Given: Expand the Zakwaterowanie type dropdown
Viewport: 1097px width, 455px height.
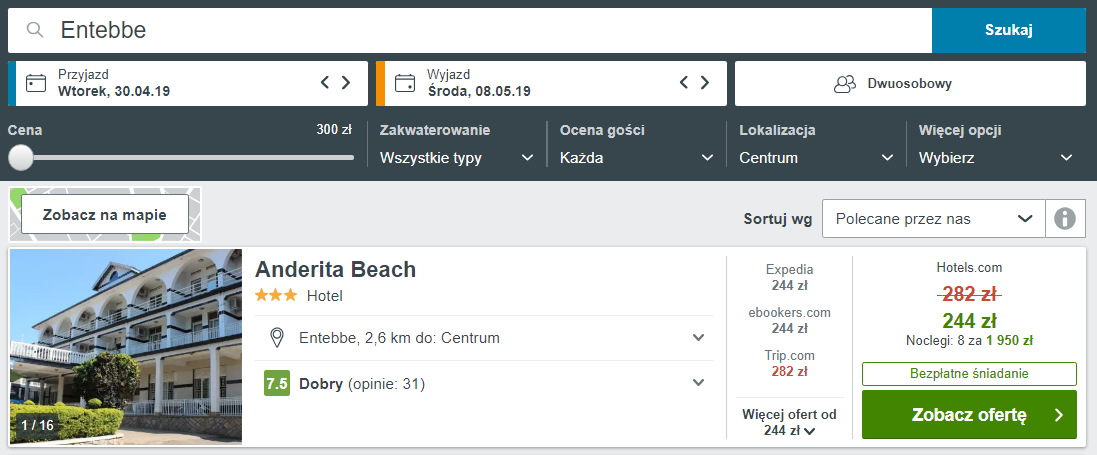Looking at the screenshot, I should [456, 158].
